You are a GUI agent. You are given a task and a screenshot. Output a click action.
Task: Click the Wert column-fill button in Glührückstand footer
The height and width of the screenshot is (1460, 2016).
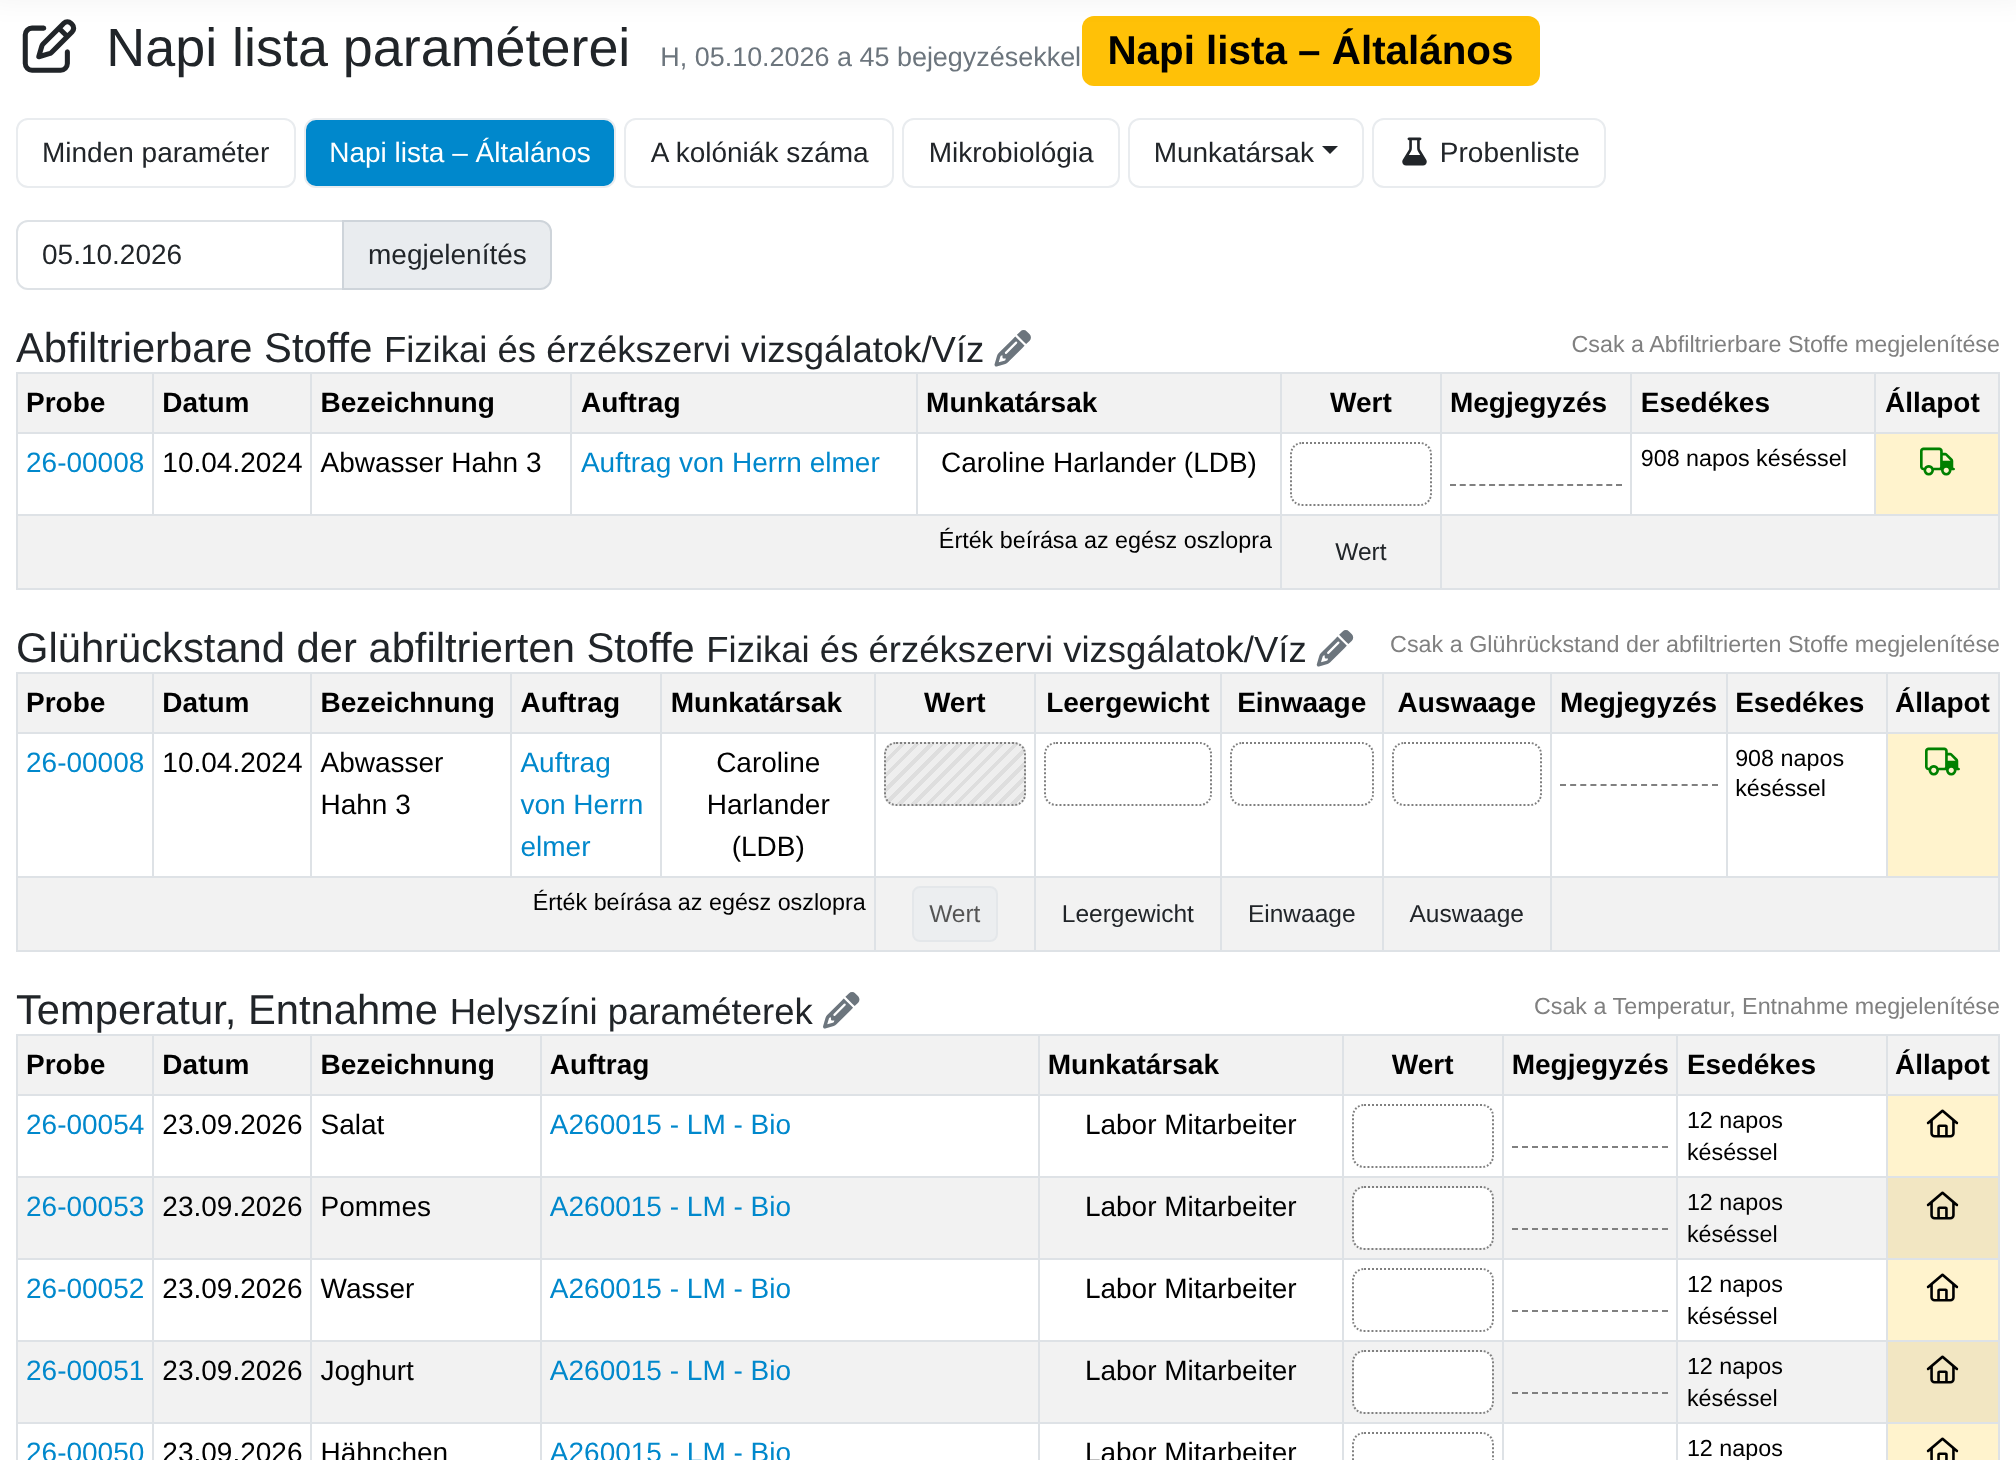954,914
